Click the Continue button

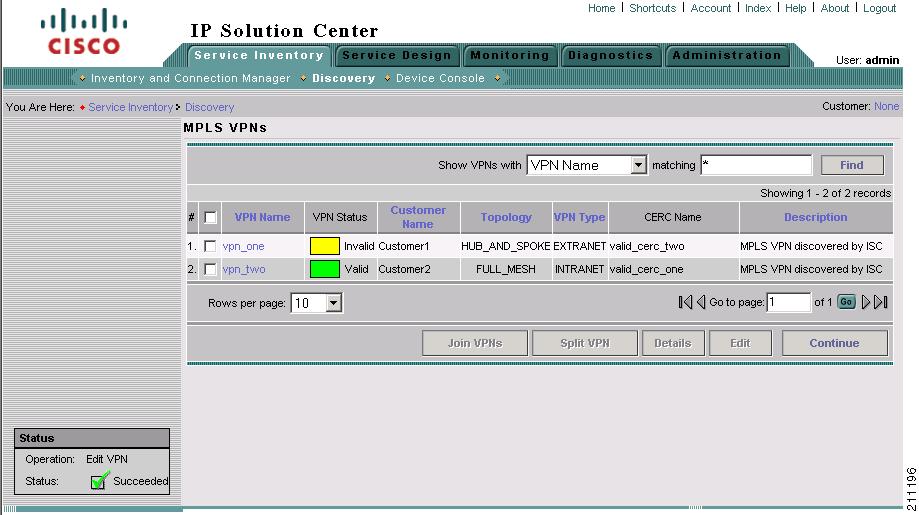[x=835, y=343]
